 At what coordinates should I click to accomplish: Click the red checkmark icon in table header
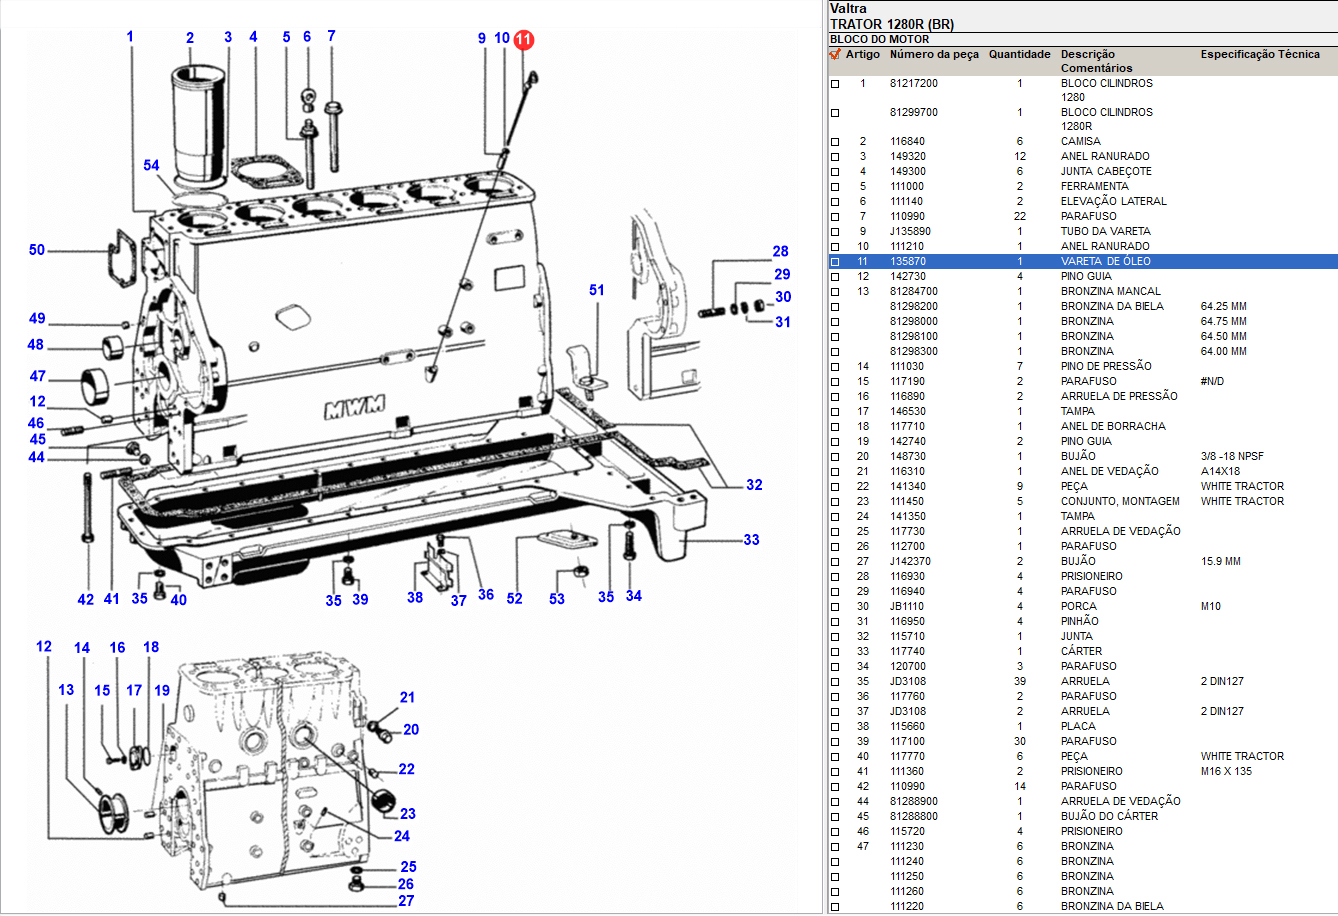click(x=835, y=55)
